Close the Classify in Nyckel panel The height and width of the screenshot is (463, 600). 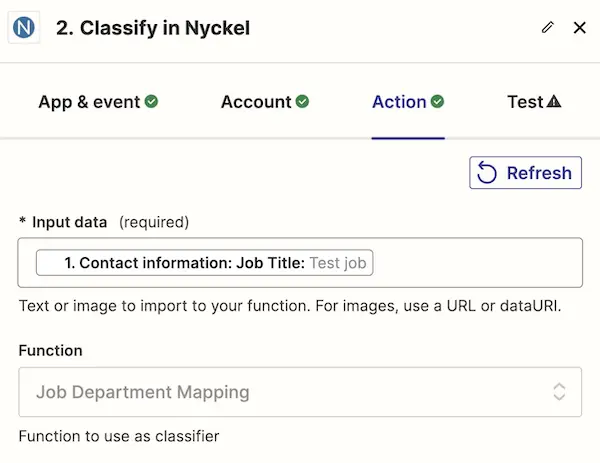(x=580, y=28)
